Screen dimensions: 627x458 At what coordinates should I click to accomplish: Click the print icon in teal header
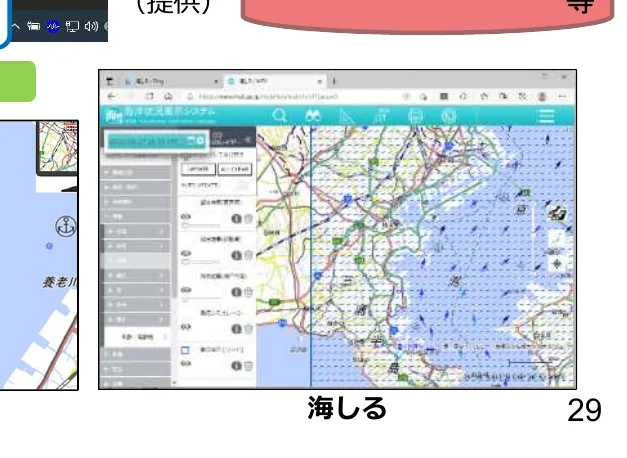pyautogui.click(x=415, y=116)
